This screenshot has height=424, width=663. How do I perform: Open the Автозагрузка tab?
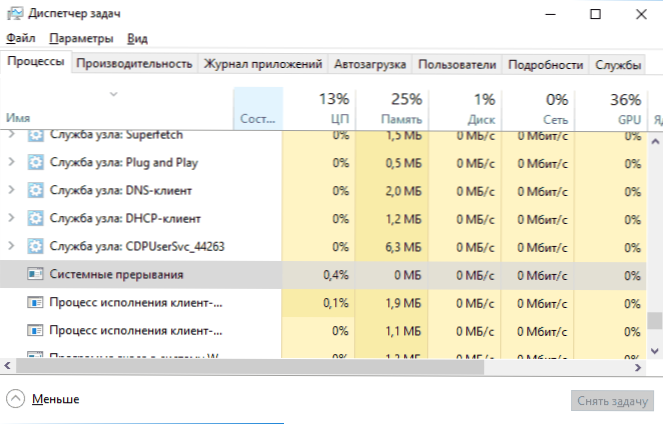[x=370, y=64]
